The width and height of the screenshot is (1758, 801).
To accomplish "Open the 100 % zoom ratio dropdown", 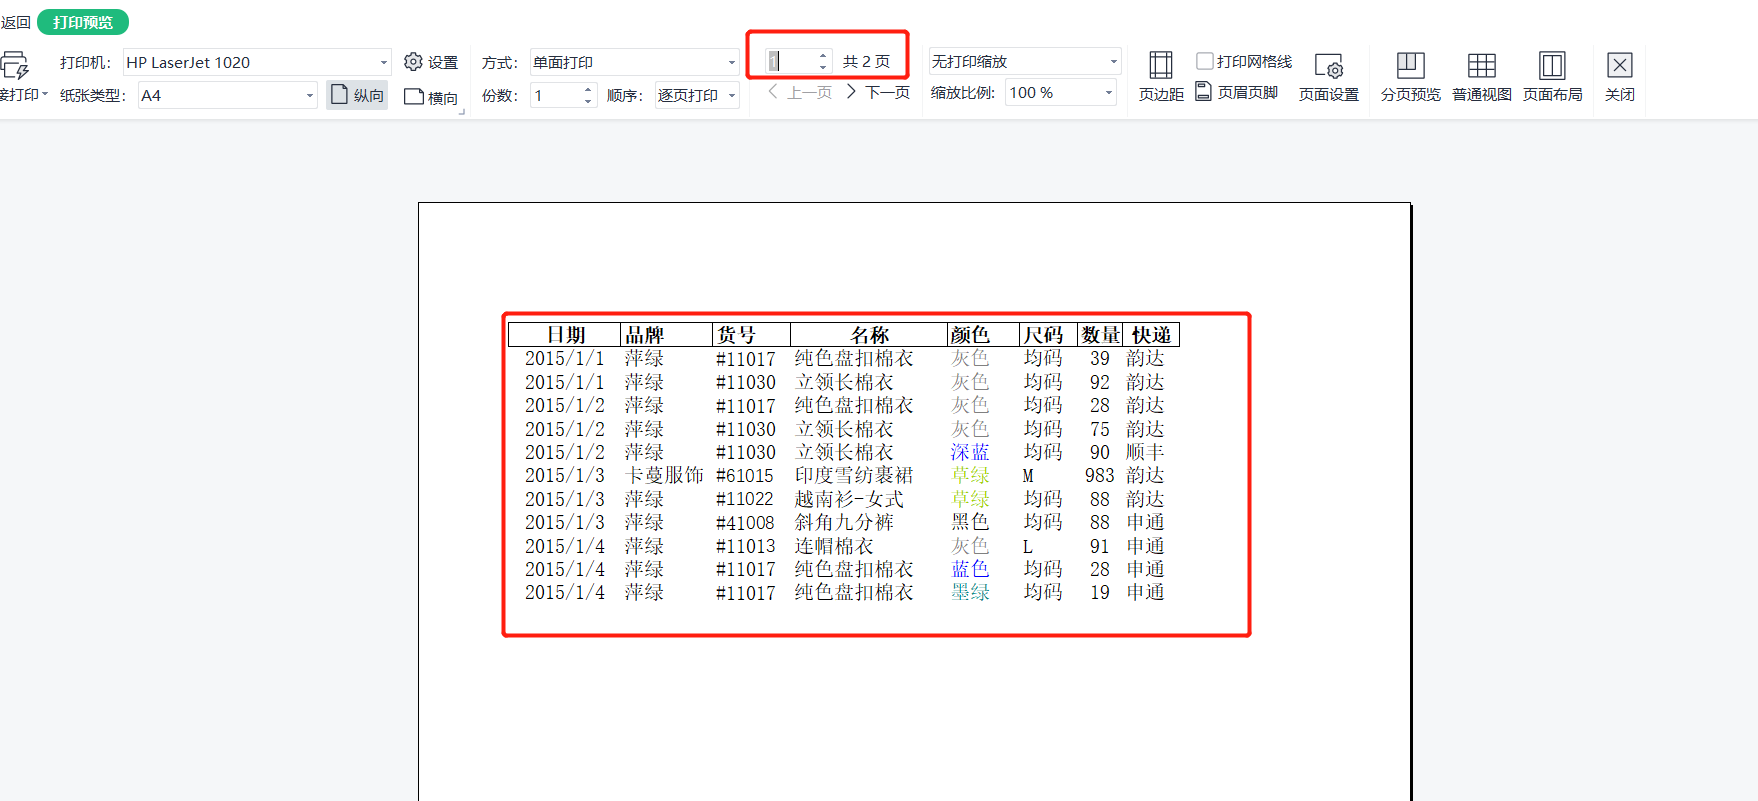I will click(x=1109, y=92).
